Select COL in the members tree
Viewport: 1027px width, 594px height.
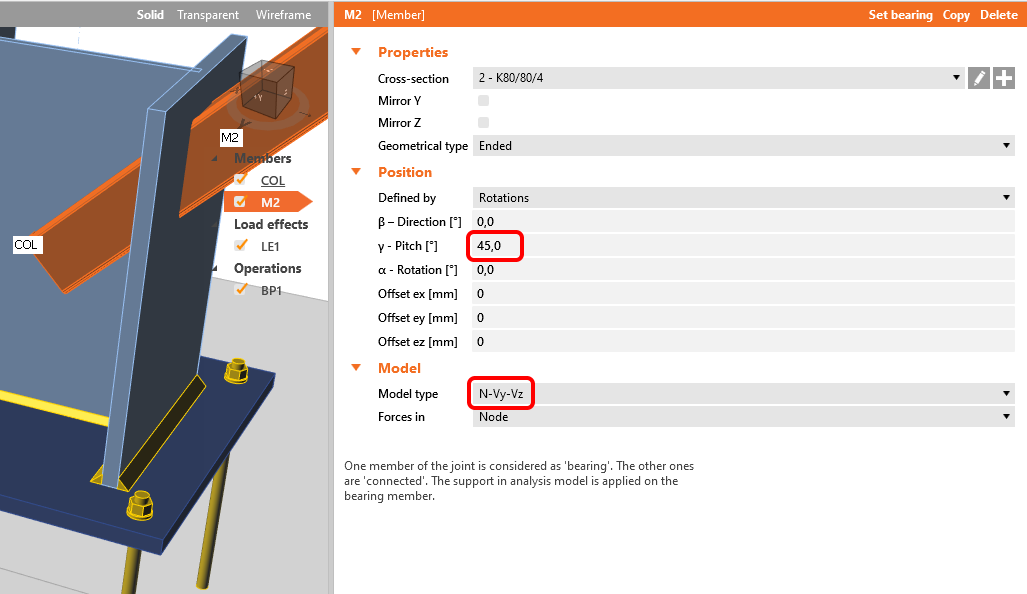coord(272,181)
